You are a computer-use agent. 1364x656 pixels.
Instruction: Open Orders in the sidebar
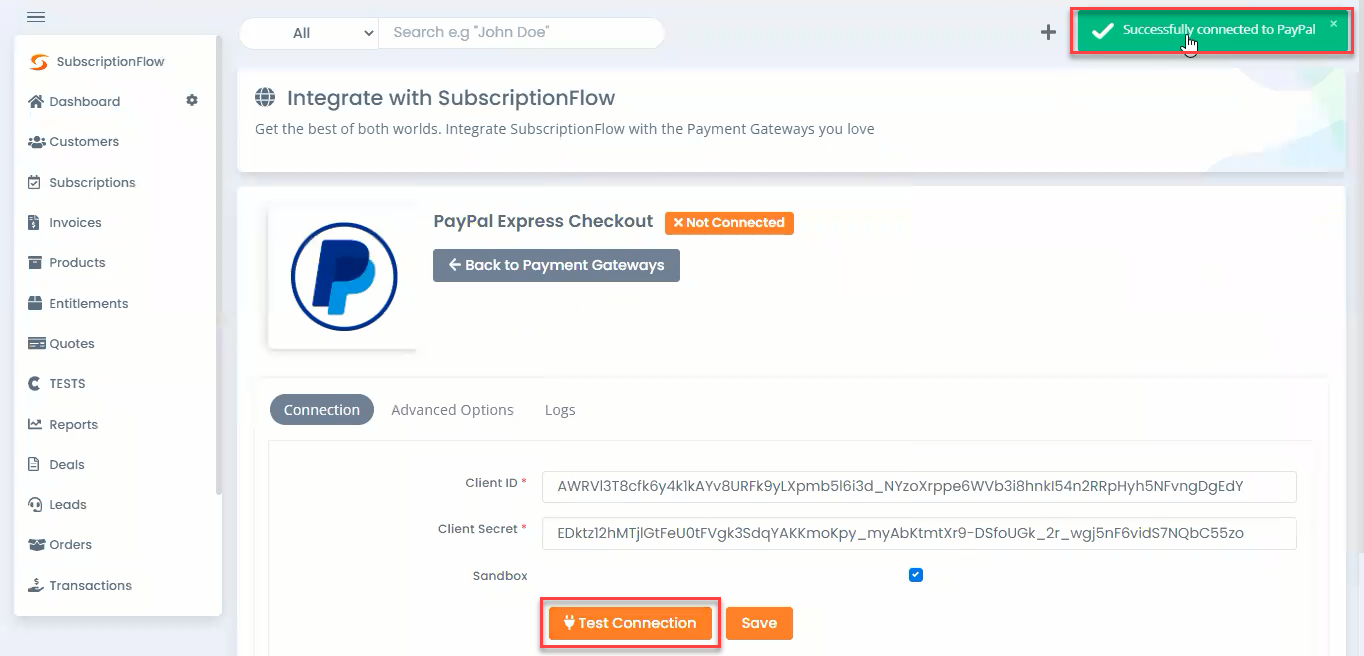click(x=70, y=544)
